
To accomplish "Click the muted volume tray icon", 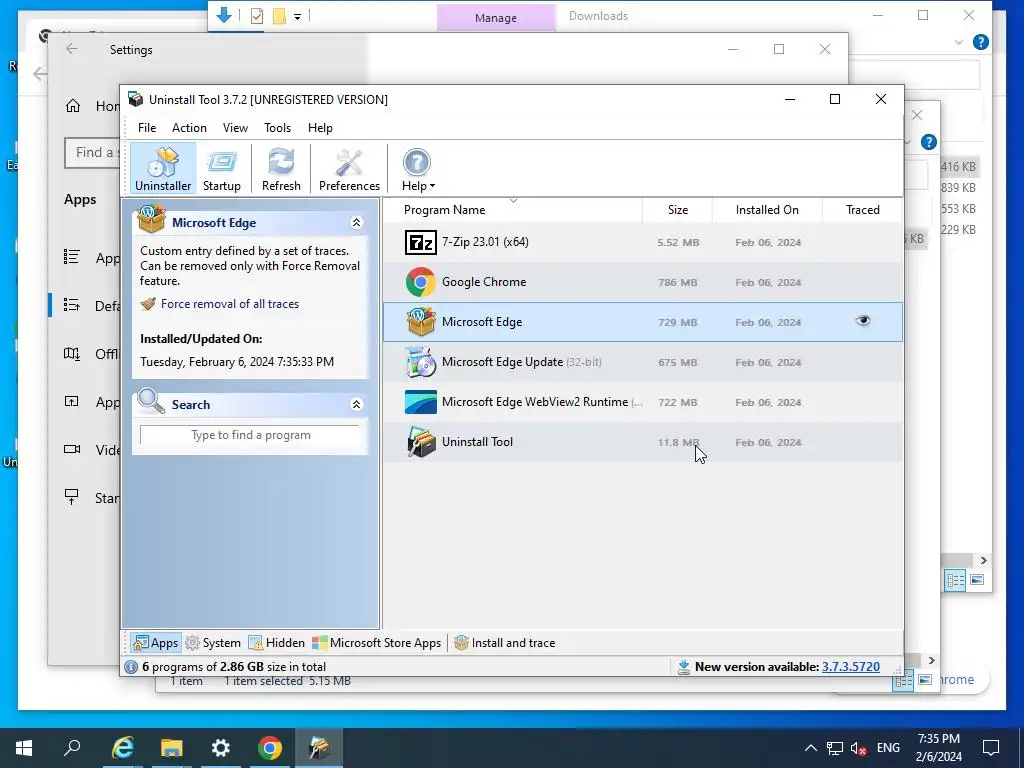I will [x=859, y=748].
